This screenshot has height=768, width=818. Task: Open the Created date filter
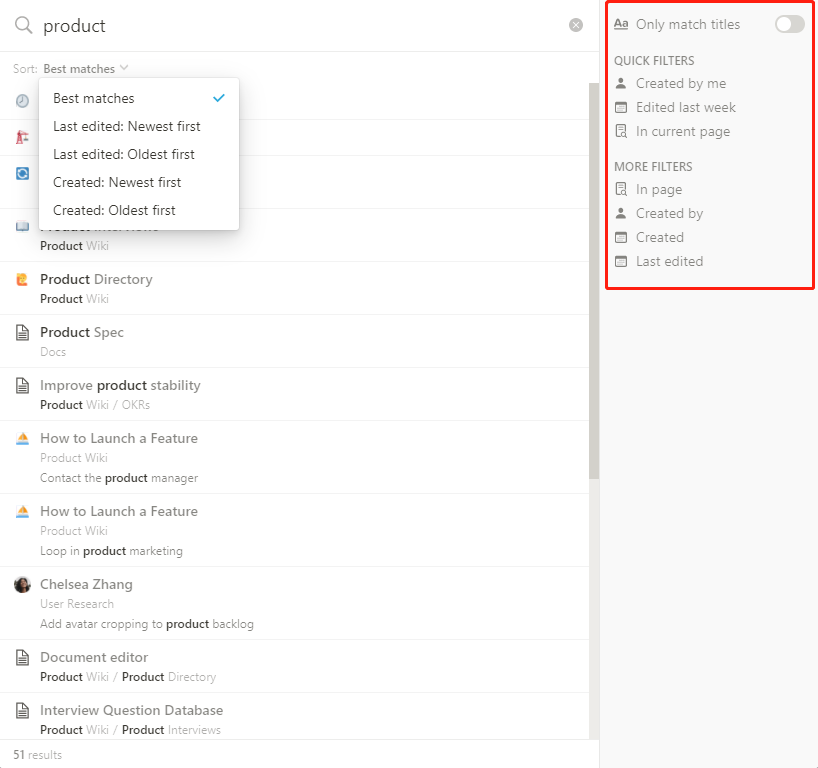point(649,237)
